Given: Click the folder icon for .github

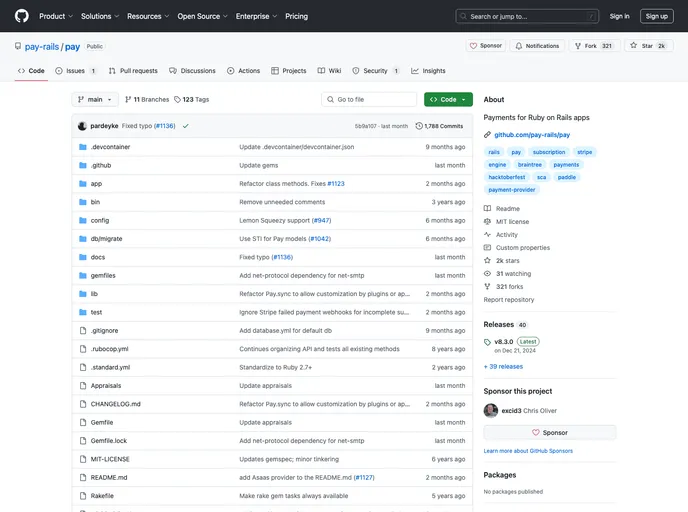Looking at the screenshot, I should point(82,165).
